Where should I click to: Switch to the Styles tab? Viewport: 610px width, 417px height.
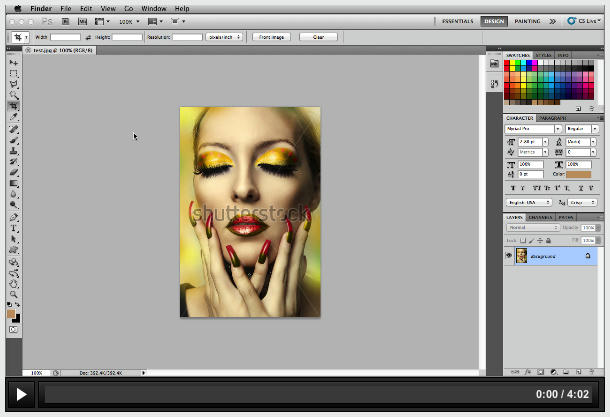coord(543,55)
